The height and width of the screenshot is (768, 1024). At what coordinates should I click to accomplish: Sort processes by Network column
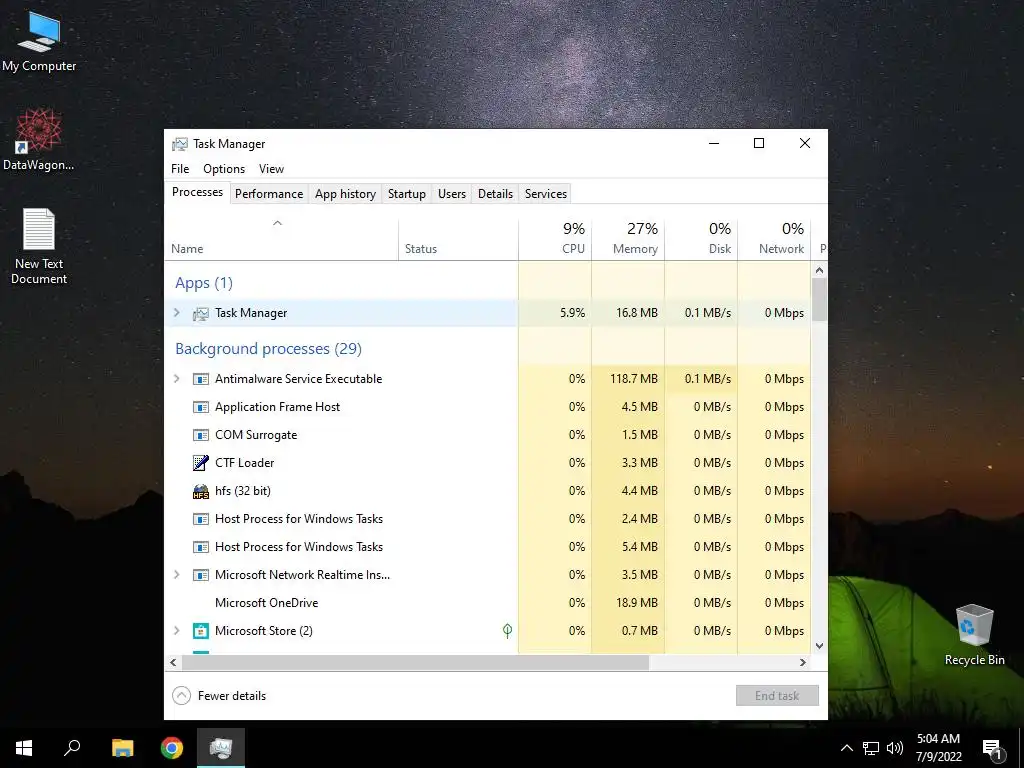pos(775,240)
